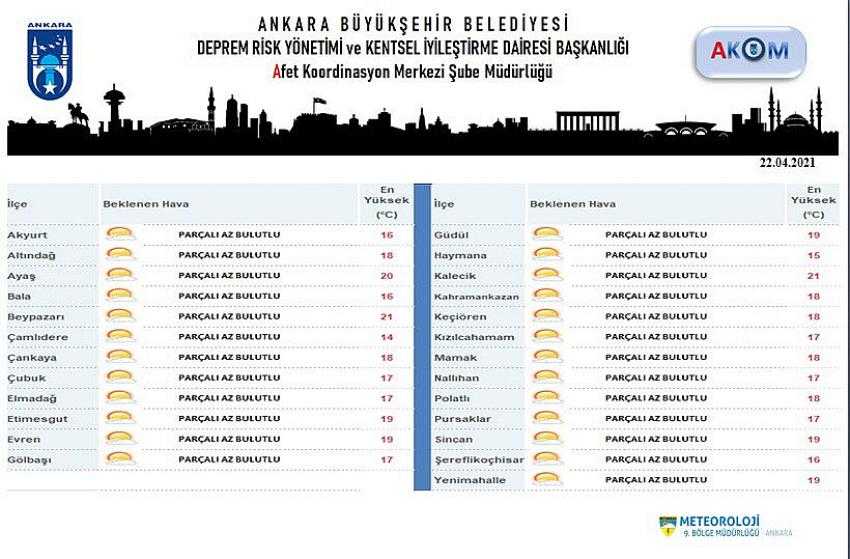Click the left table's En Yüksek header
850x559 pixels.
click(387, 202)
